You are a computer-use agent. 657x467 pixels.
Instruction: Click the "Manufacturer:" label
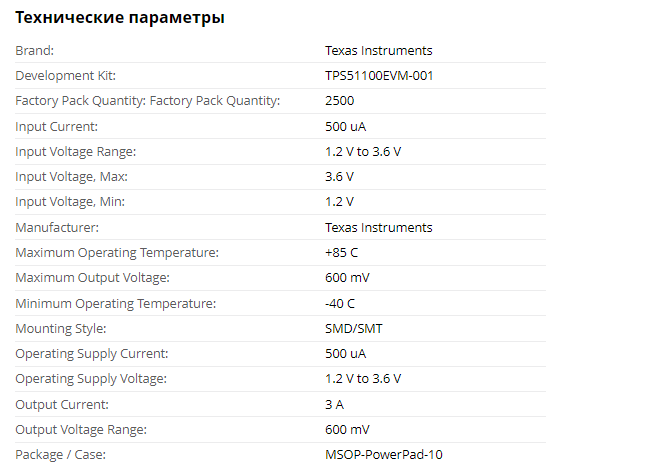click(x=57, y=228)
